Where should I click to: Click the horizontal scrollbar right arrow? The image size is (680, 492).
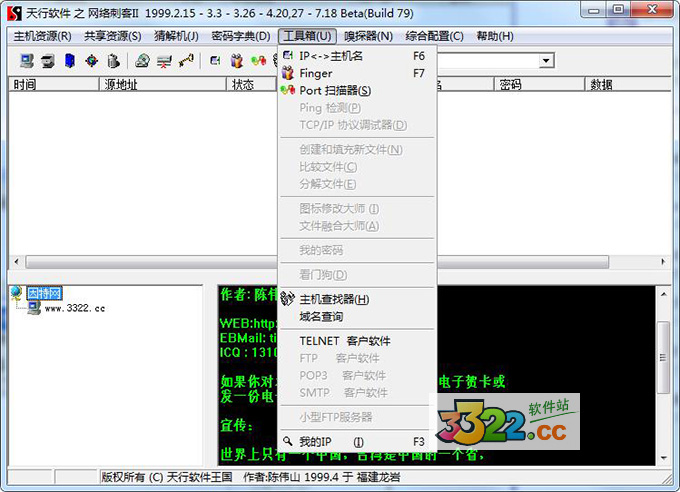coord(663,262)
